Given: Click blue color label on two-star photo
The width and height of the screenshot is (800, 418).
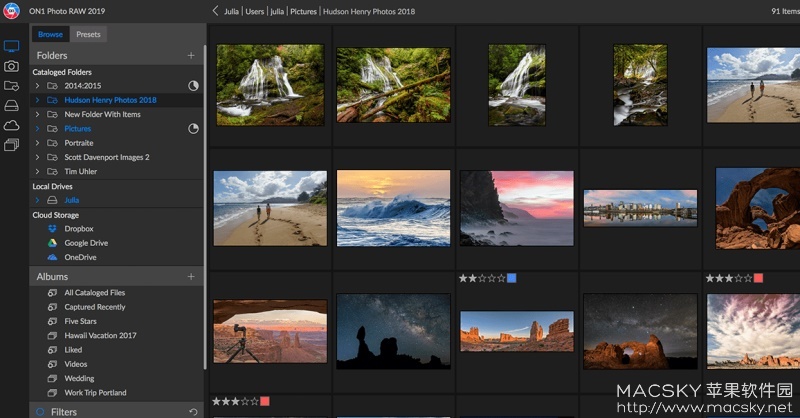Looking at the screenshot, I should [512, 278].
